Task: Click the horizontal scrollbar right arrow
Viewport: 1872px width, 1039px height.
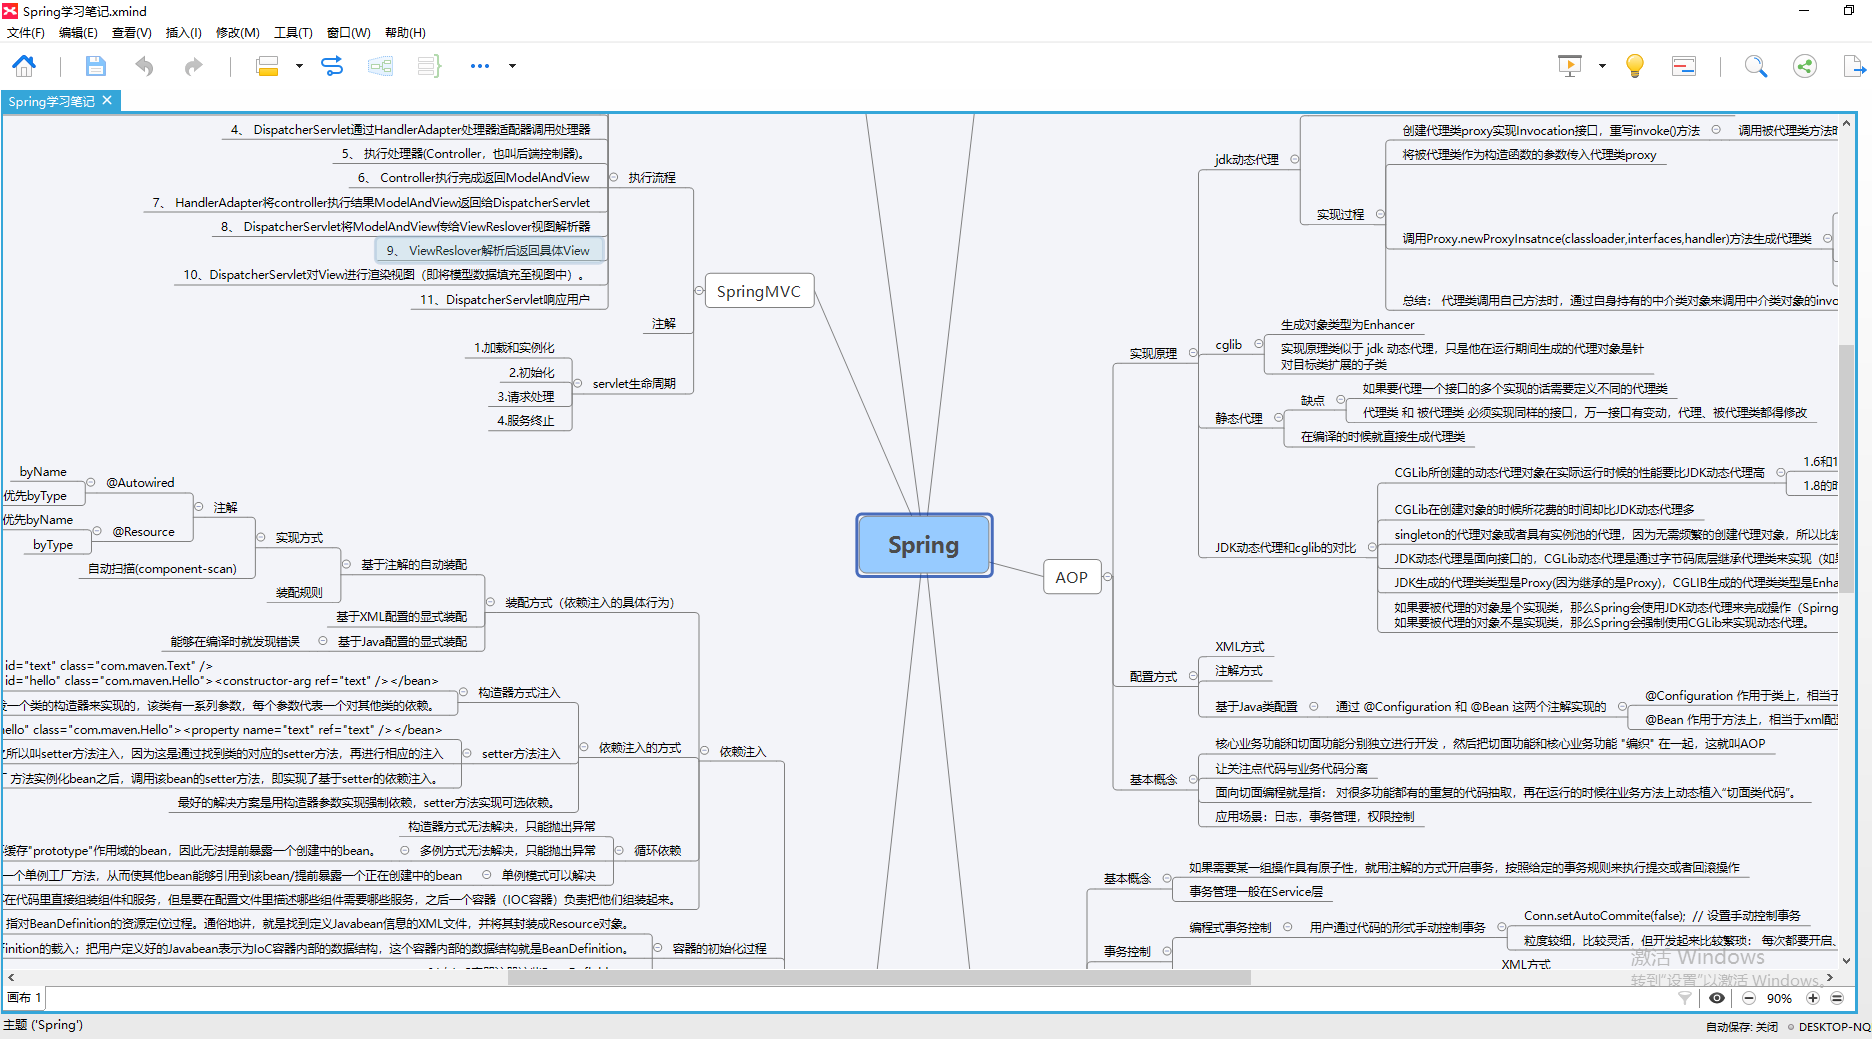Action: pyautogui.click(x=1830, y=977)
